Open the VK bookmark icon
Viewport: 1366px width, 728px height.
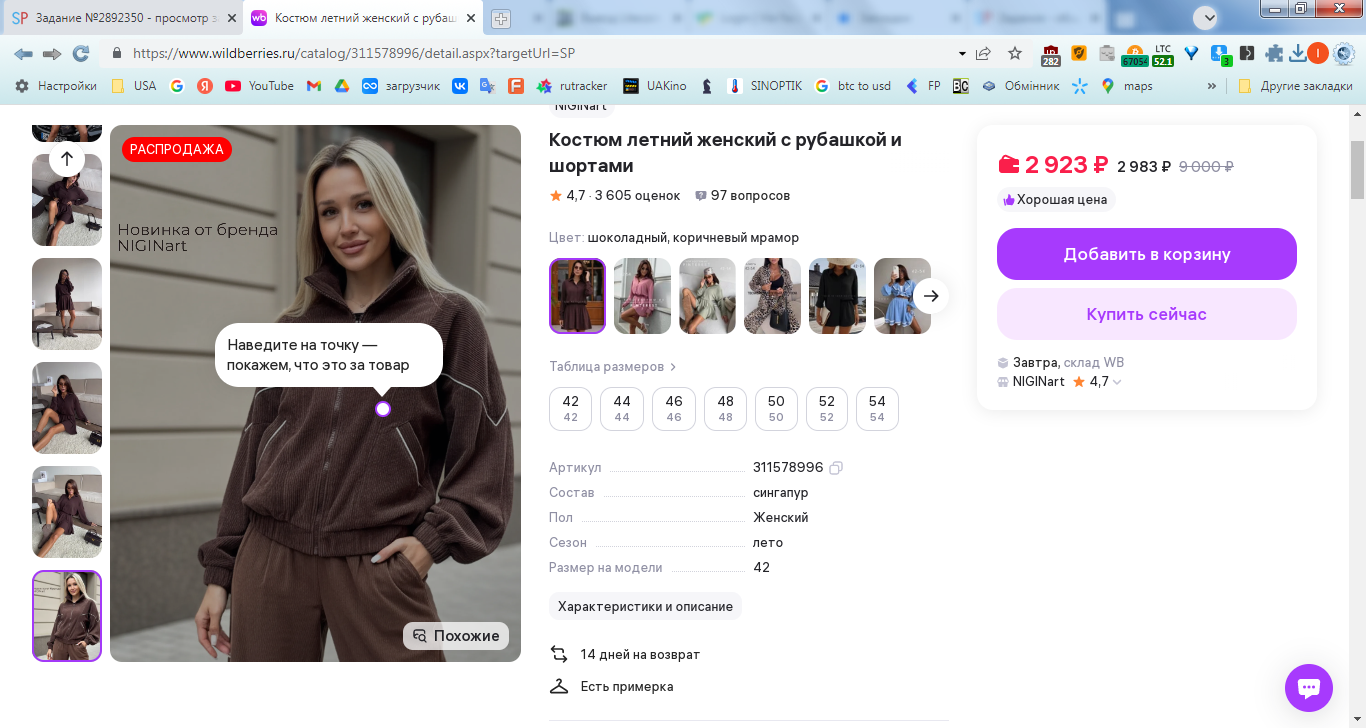point(460,86)
